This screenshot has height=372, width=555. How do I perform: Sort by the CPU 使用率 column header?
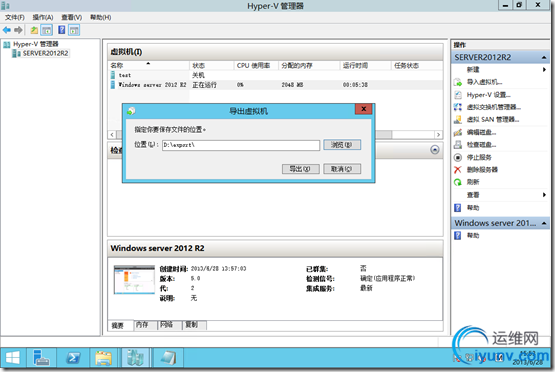pos(256,65)
